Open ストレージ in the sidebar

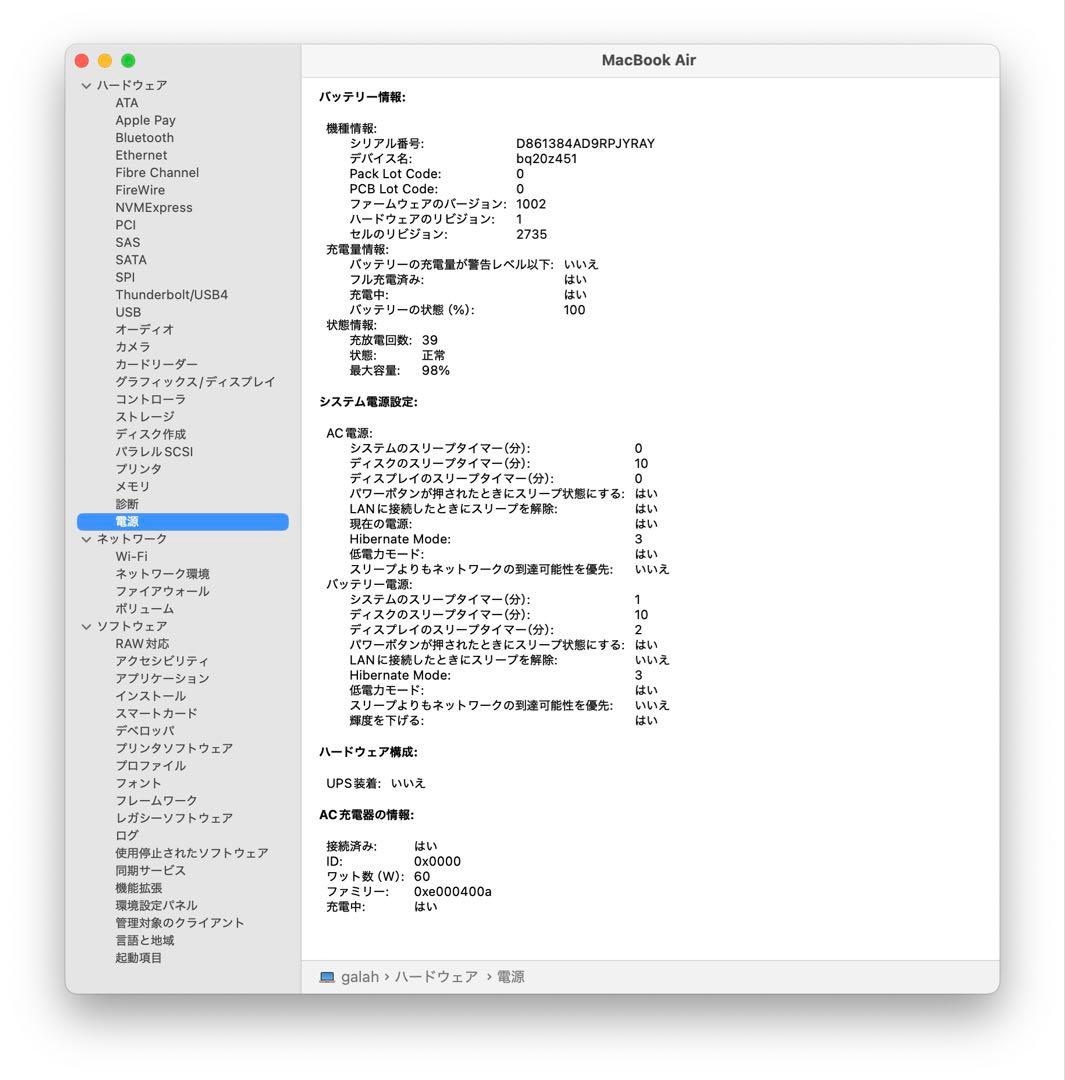click(145, 417)
